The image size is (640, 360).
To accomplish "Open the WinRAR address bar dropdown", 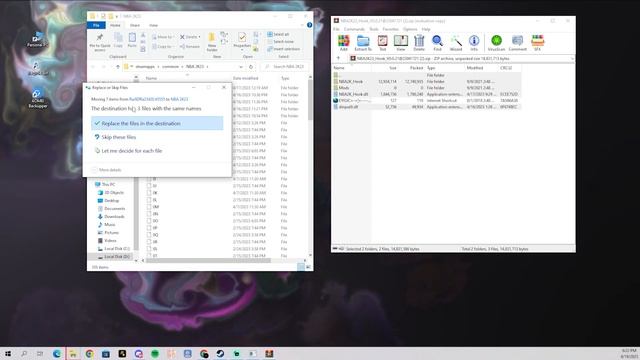I will pos(572,58).
